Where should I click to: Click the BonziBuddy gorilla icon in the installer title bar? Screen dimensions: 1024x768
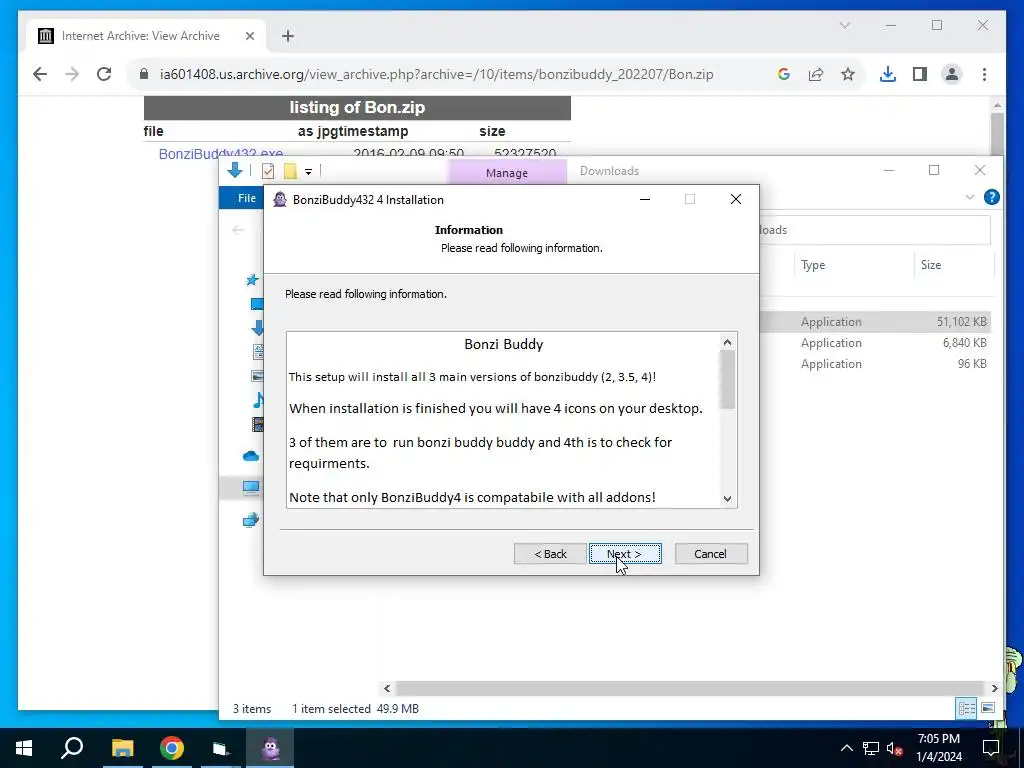(280, 200)
